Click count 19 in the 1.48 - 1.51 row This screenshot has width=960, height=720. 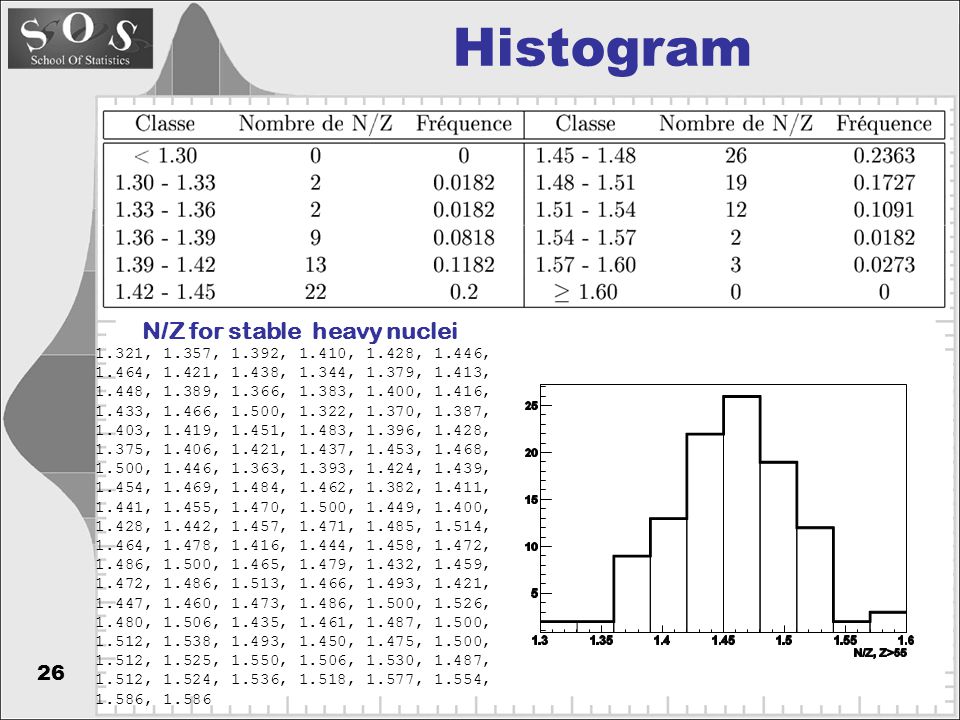736,182
